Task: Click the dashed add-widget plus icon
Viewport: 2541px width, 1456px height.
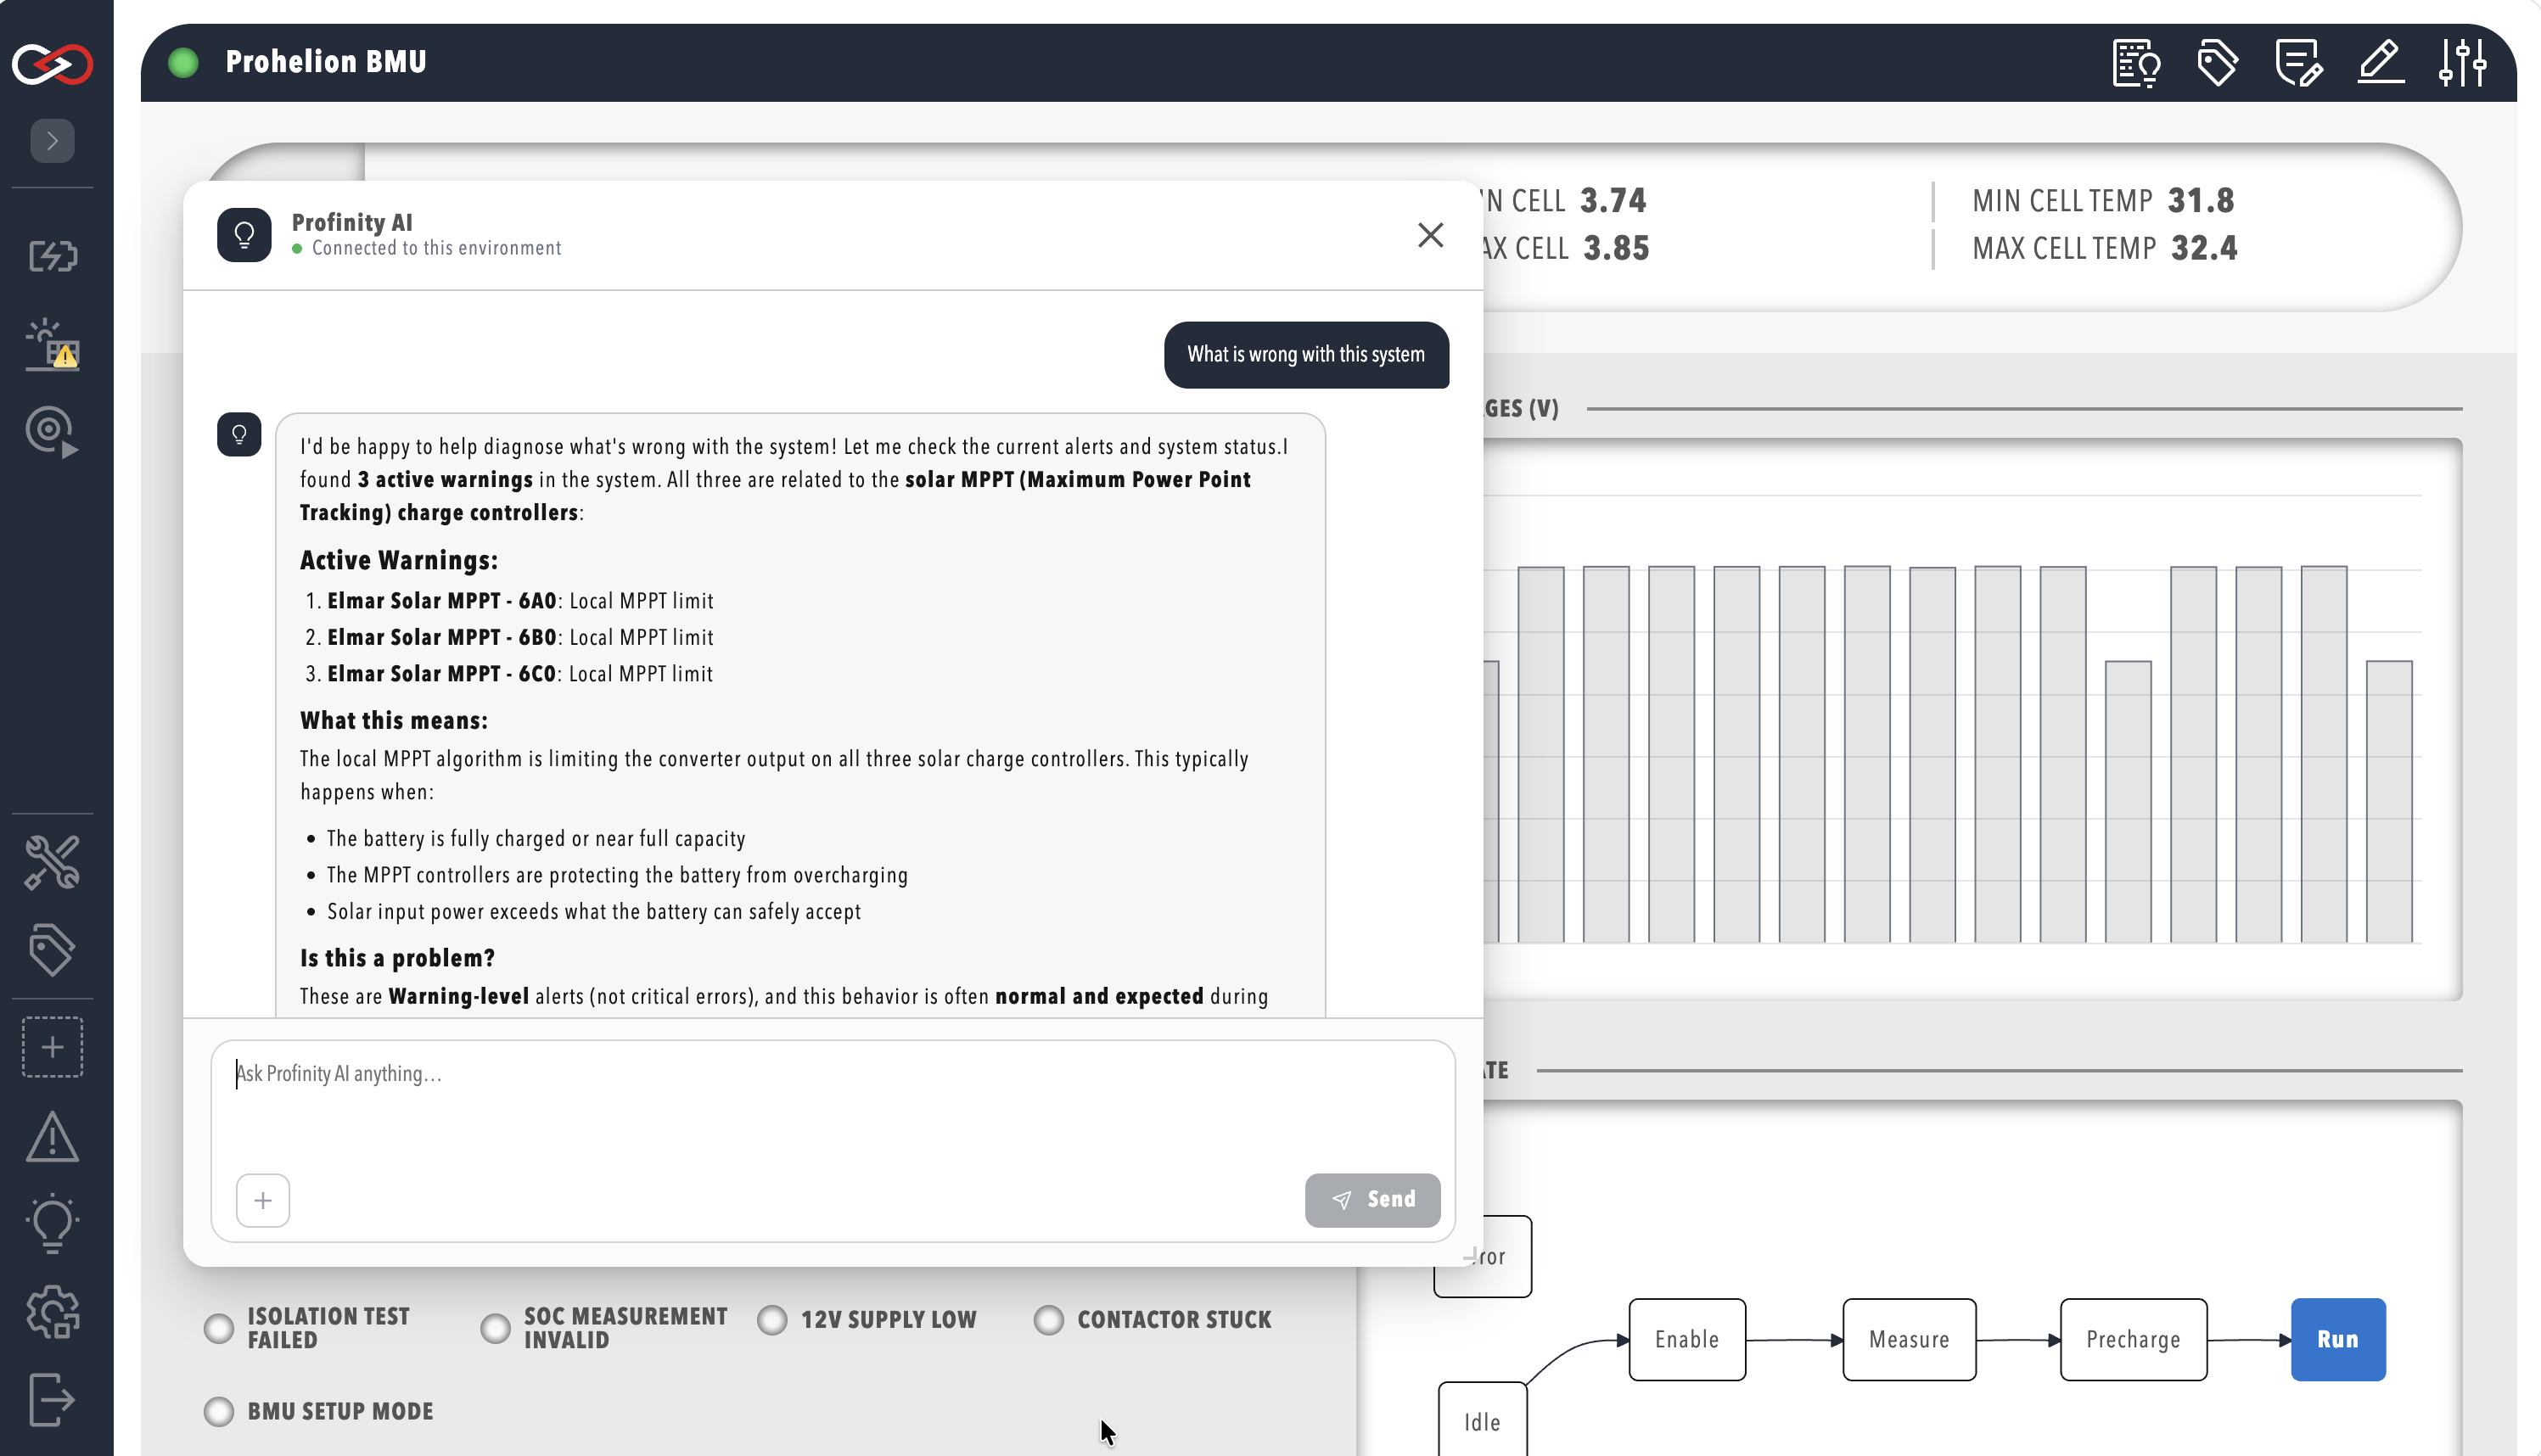Action: click(52, 1047)
